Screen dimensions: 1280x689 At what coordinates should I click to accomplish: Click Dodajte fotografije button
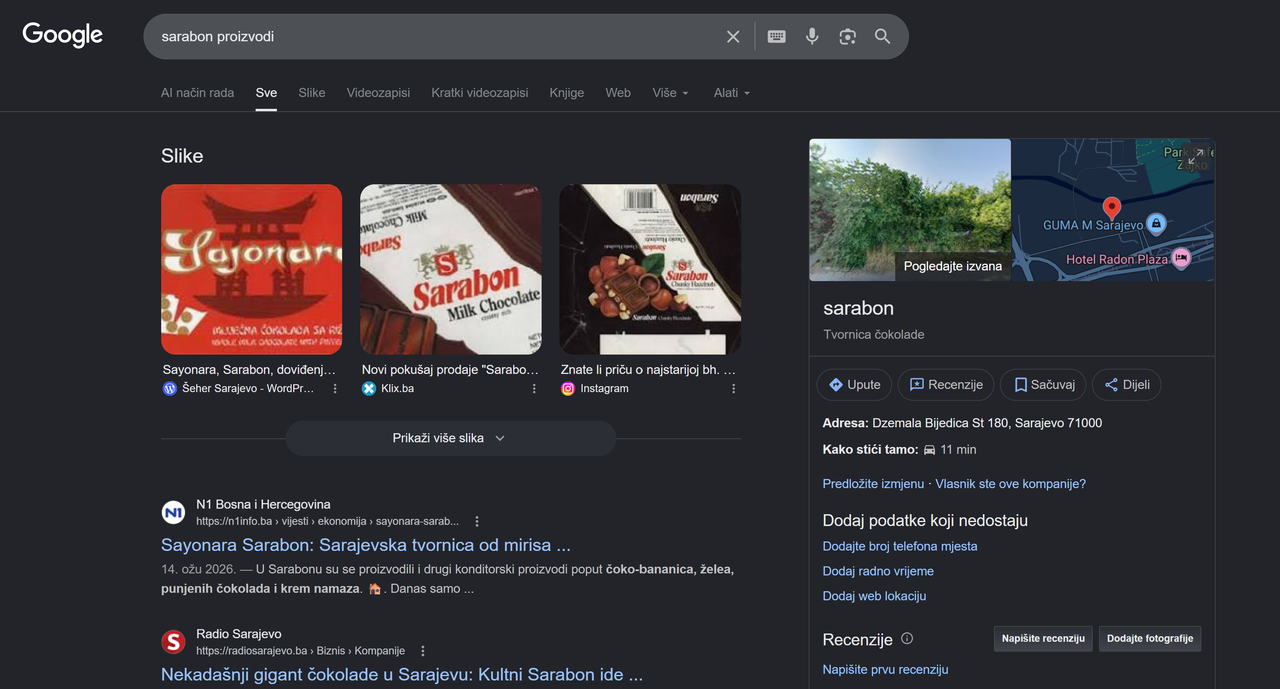(x=1150, y=639)
